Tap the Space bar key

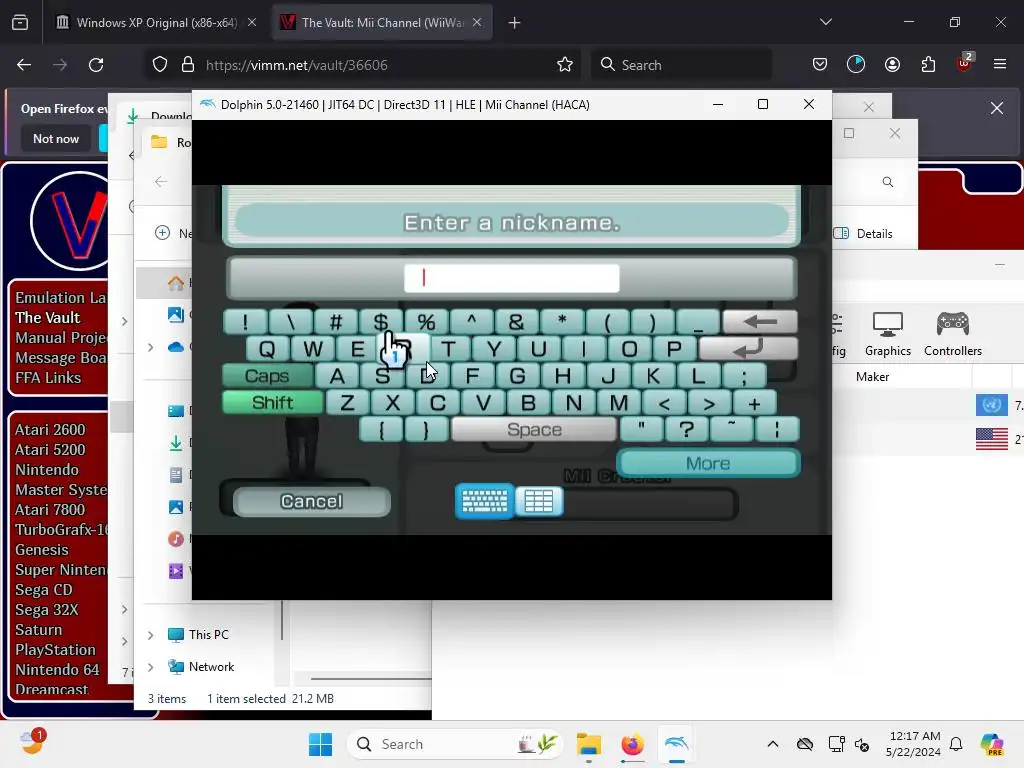pos(534,430)
